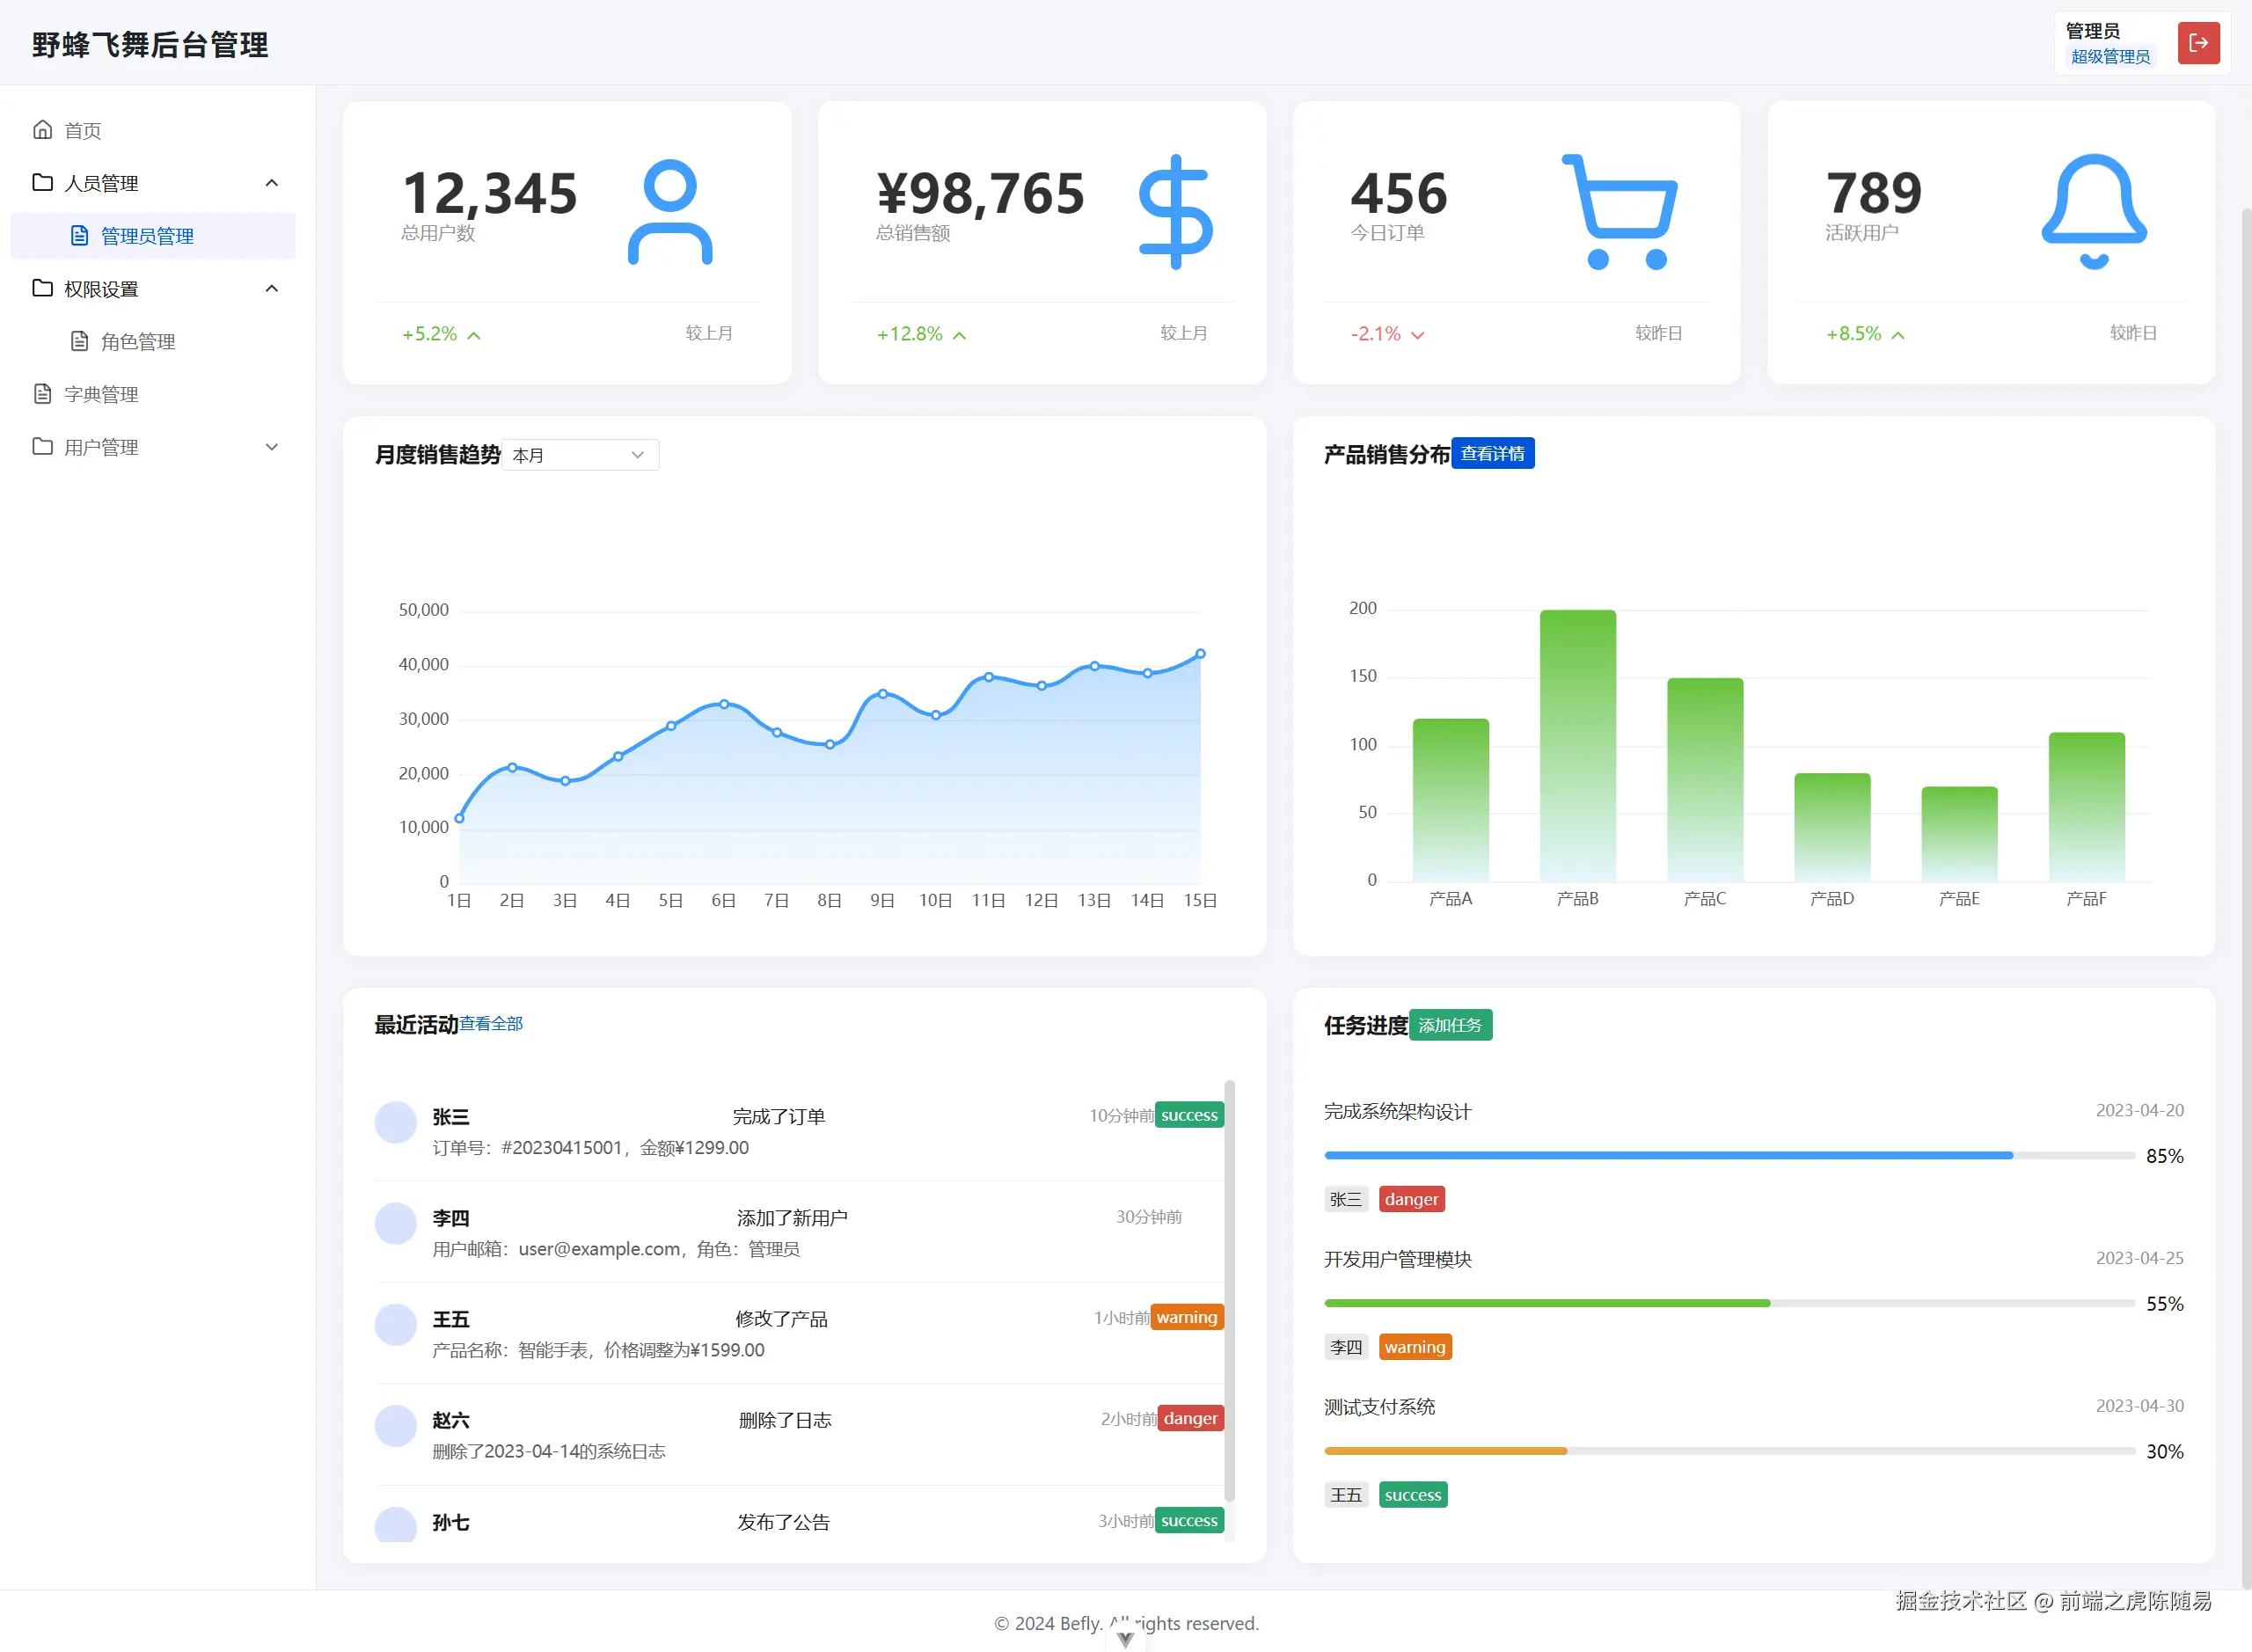
Task: Click the 查看详情 button
Action: (x=1492, y=454)
